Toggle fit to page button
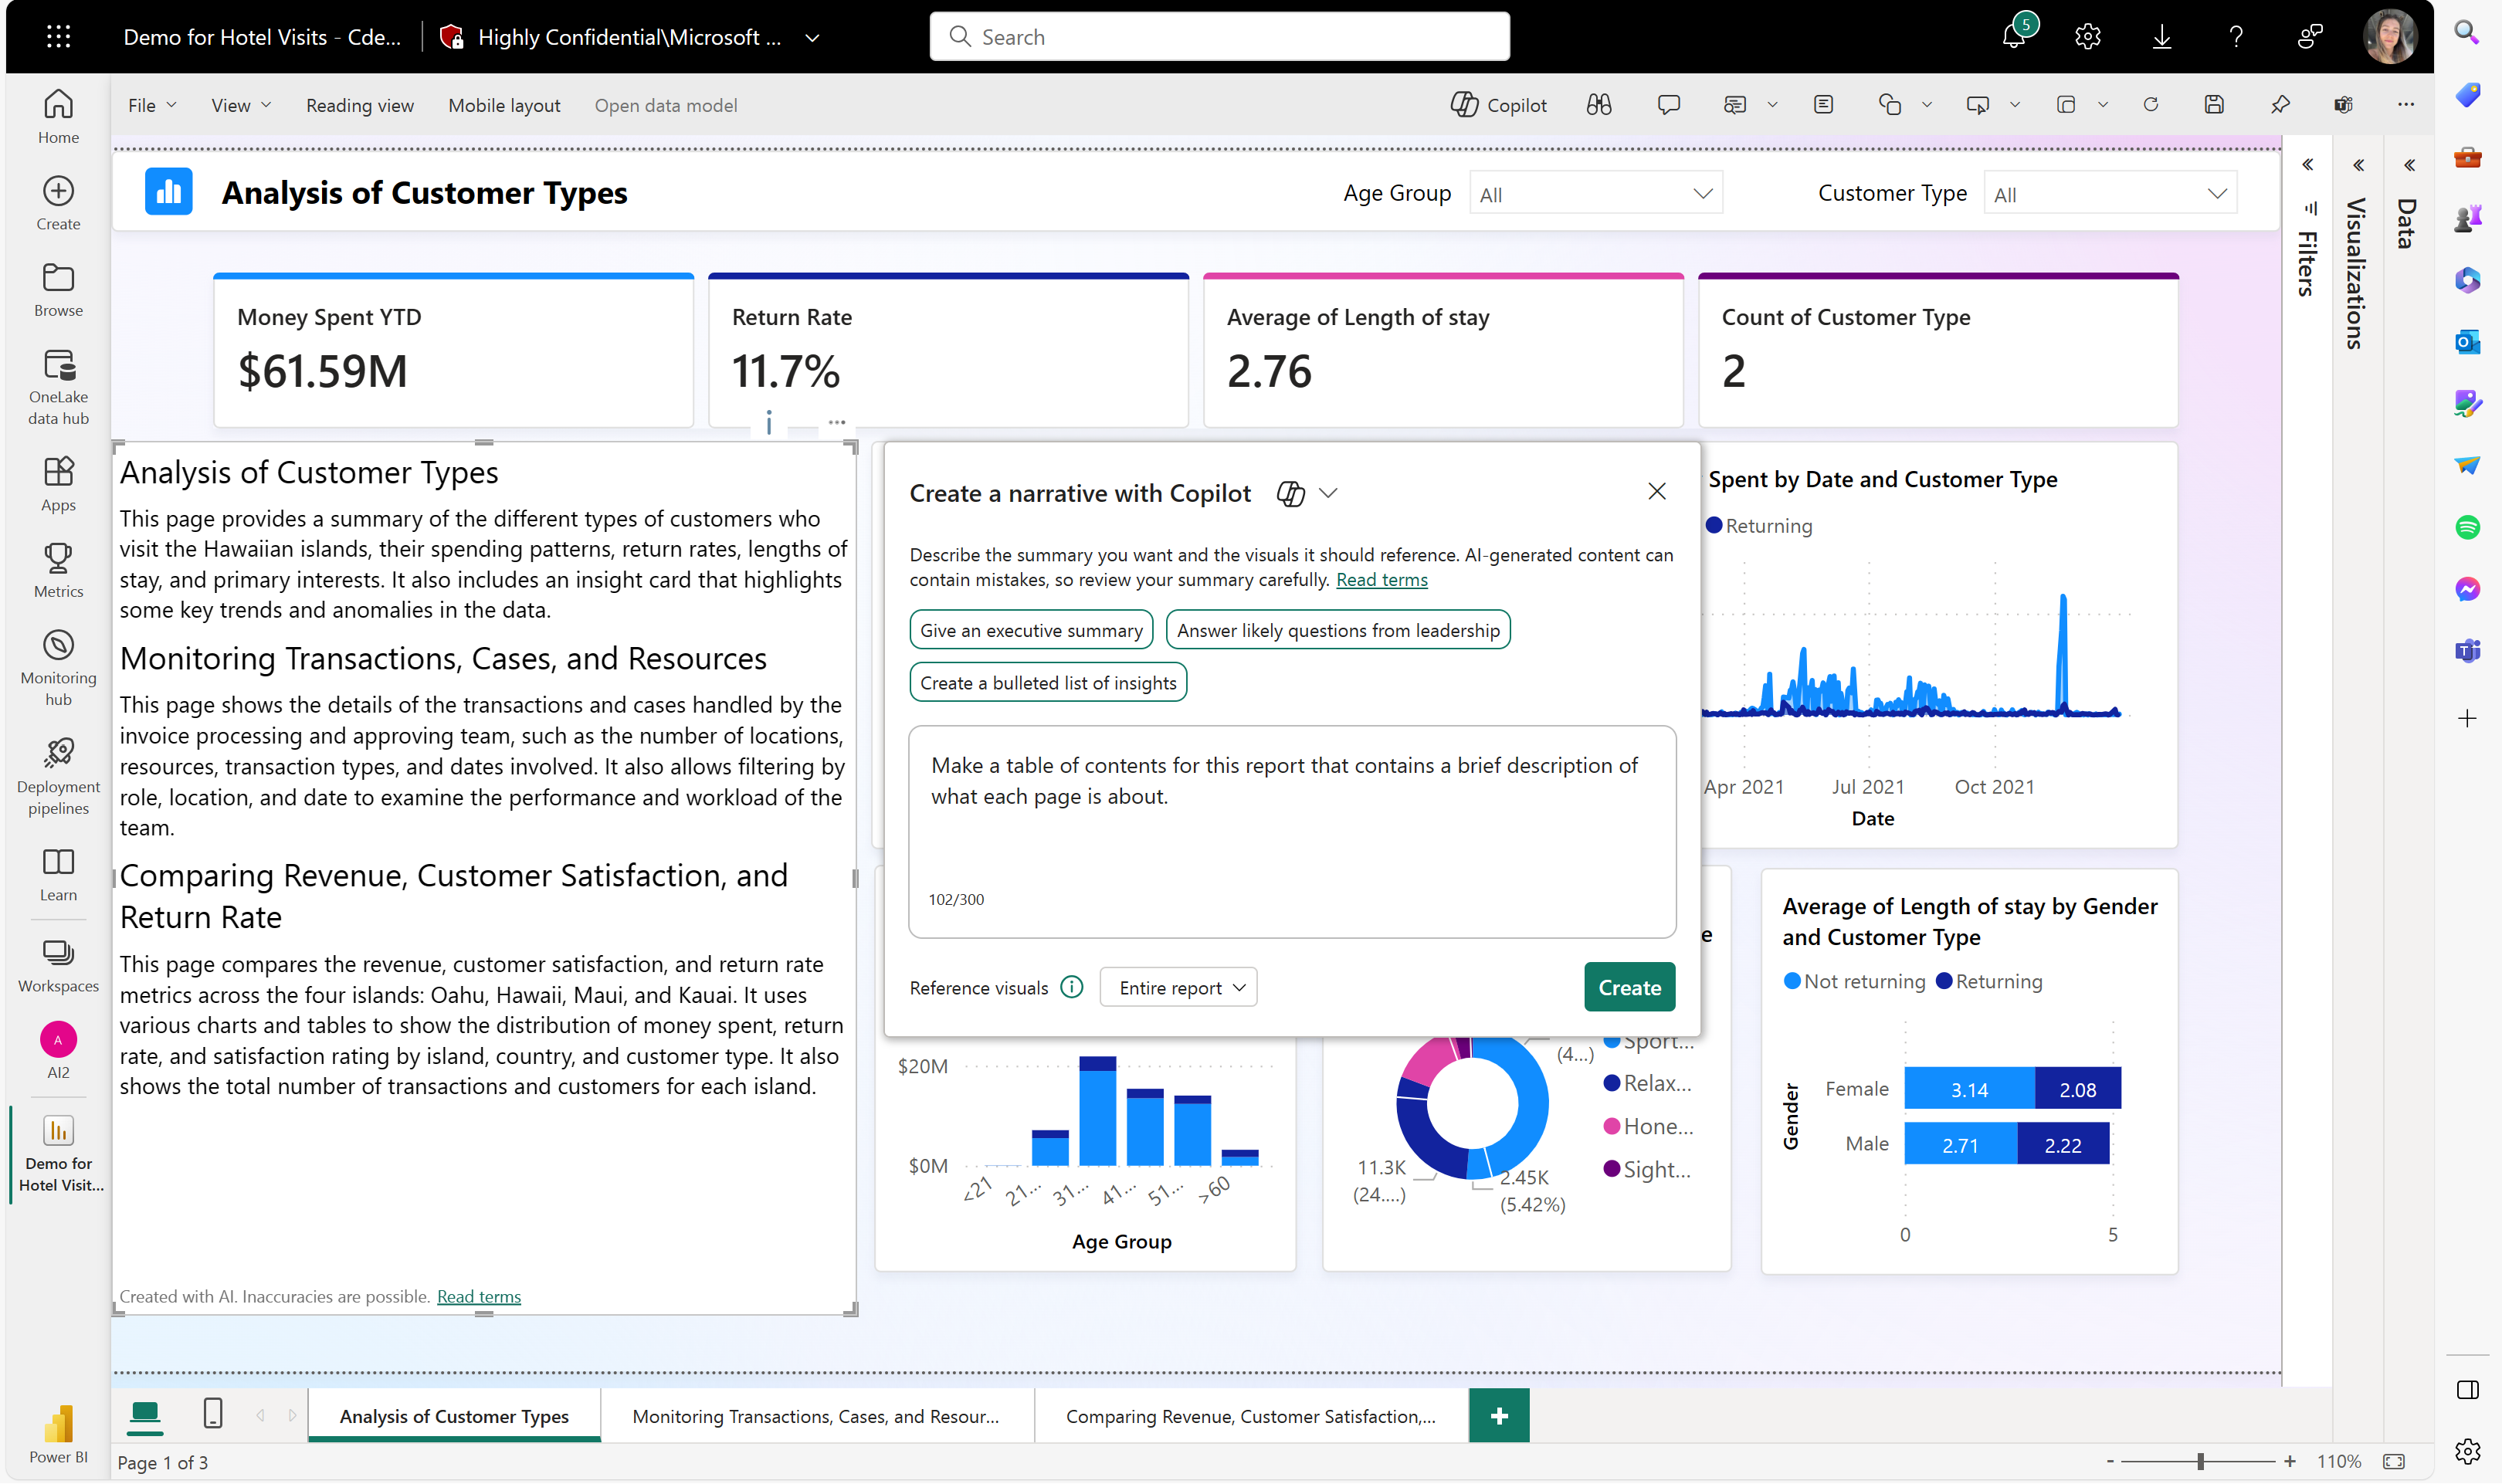The width and height of the screenshot is (2502, 1484). coord(2394,1461)
